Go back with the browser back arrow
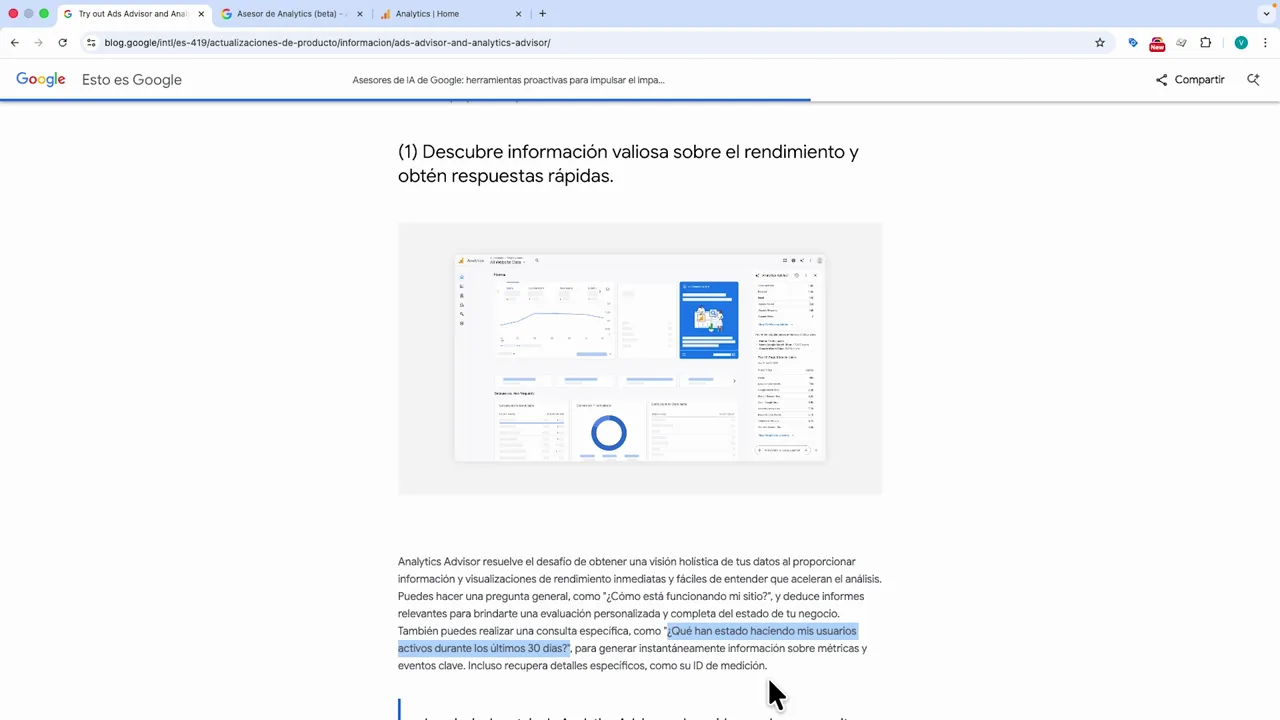 (14, 43)
